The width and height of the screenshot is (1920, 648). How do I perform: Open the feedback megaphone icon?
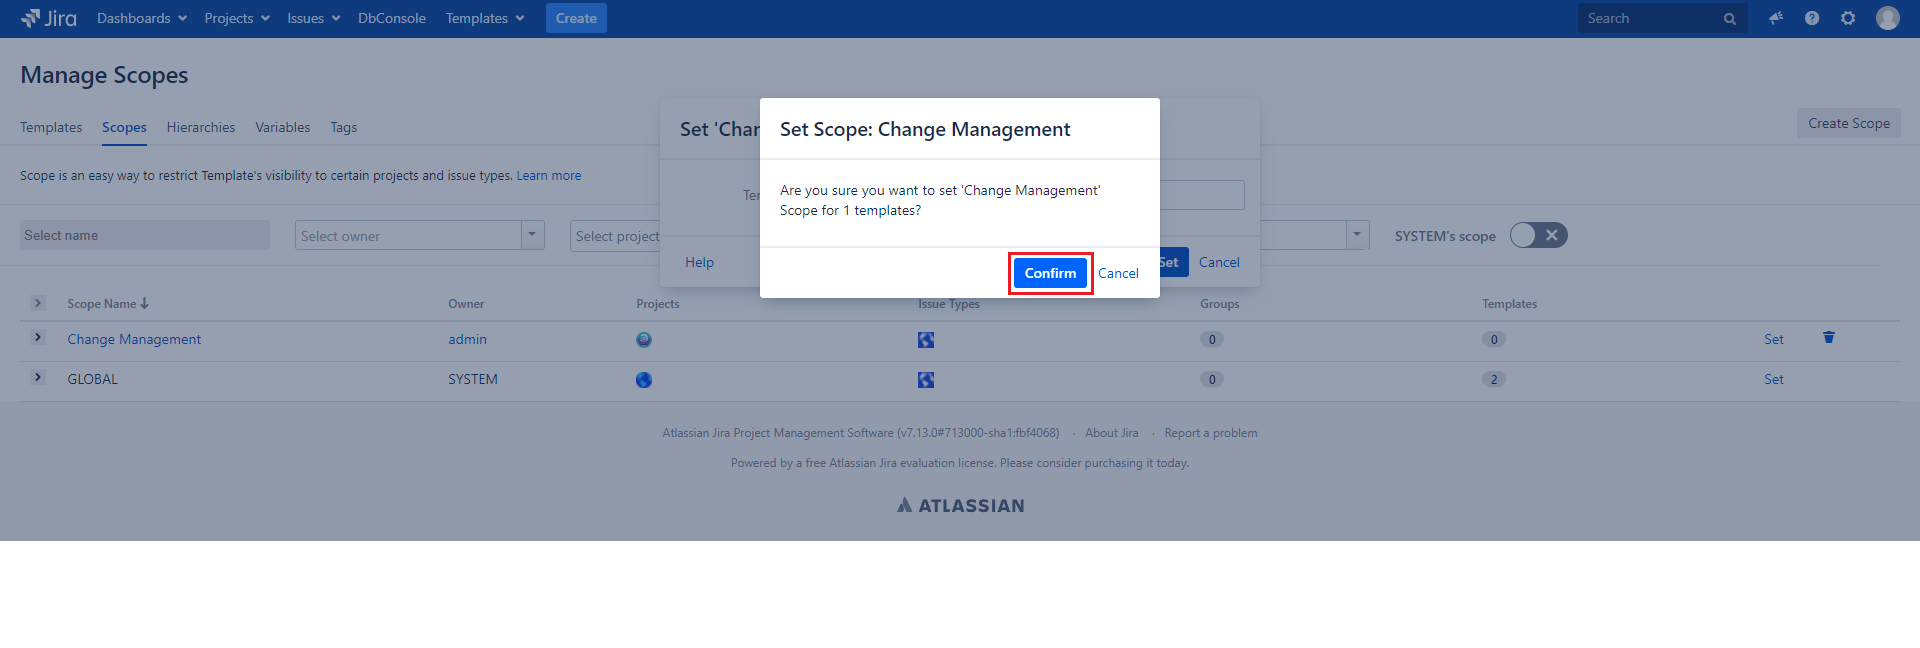pyautogui.click(x=1776, y=18)
